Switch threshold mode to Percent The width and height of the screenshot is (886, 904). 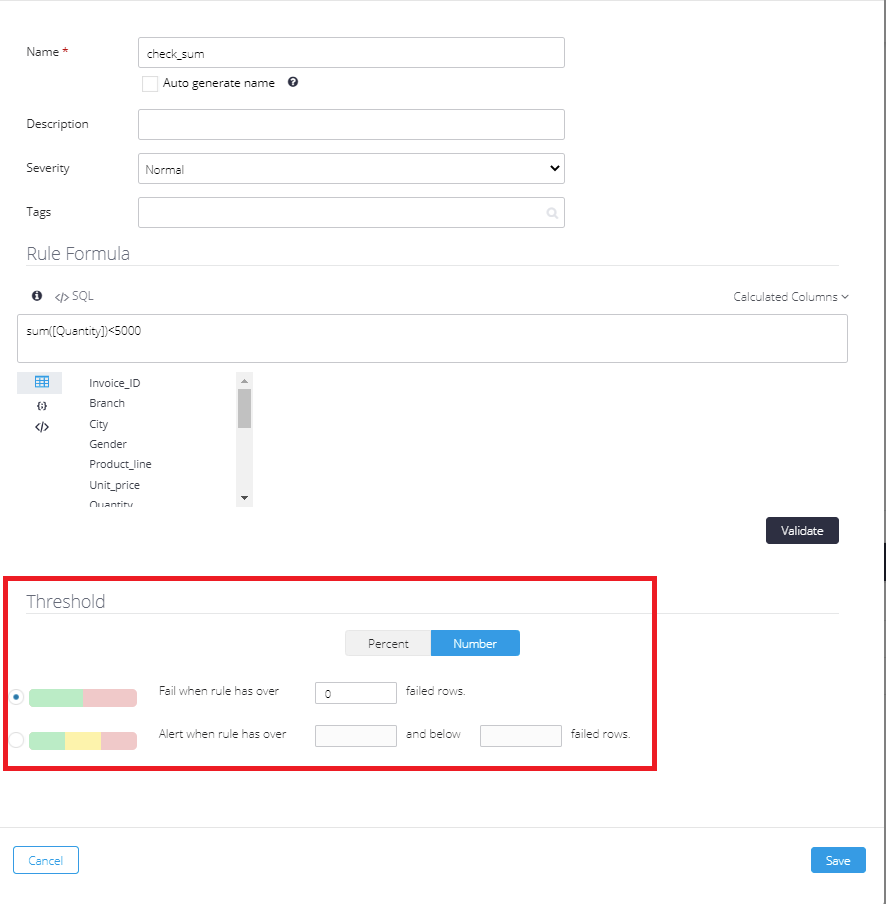387,643
